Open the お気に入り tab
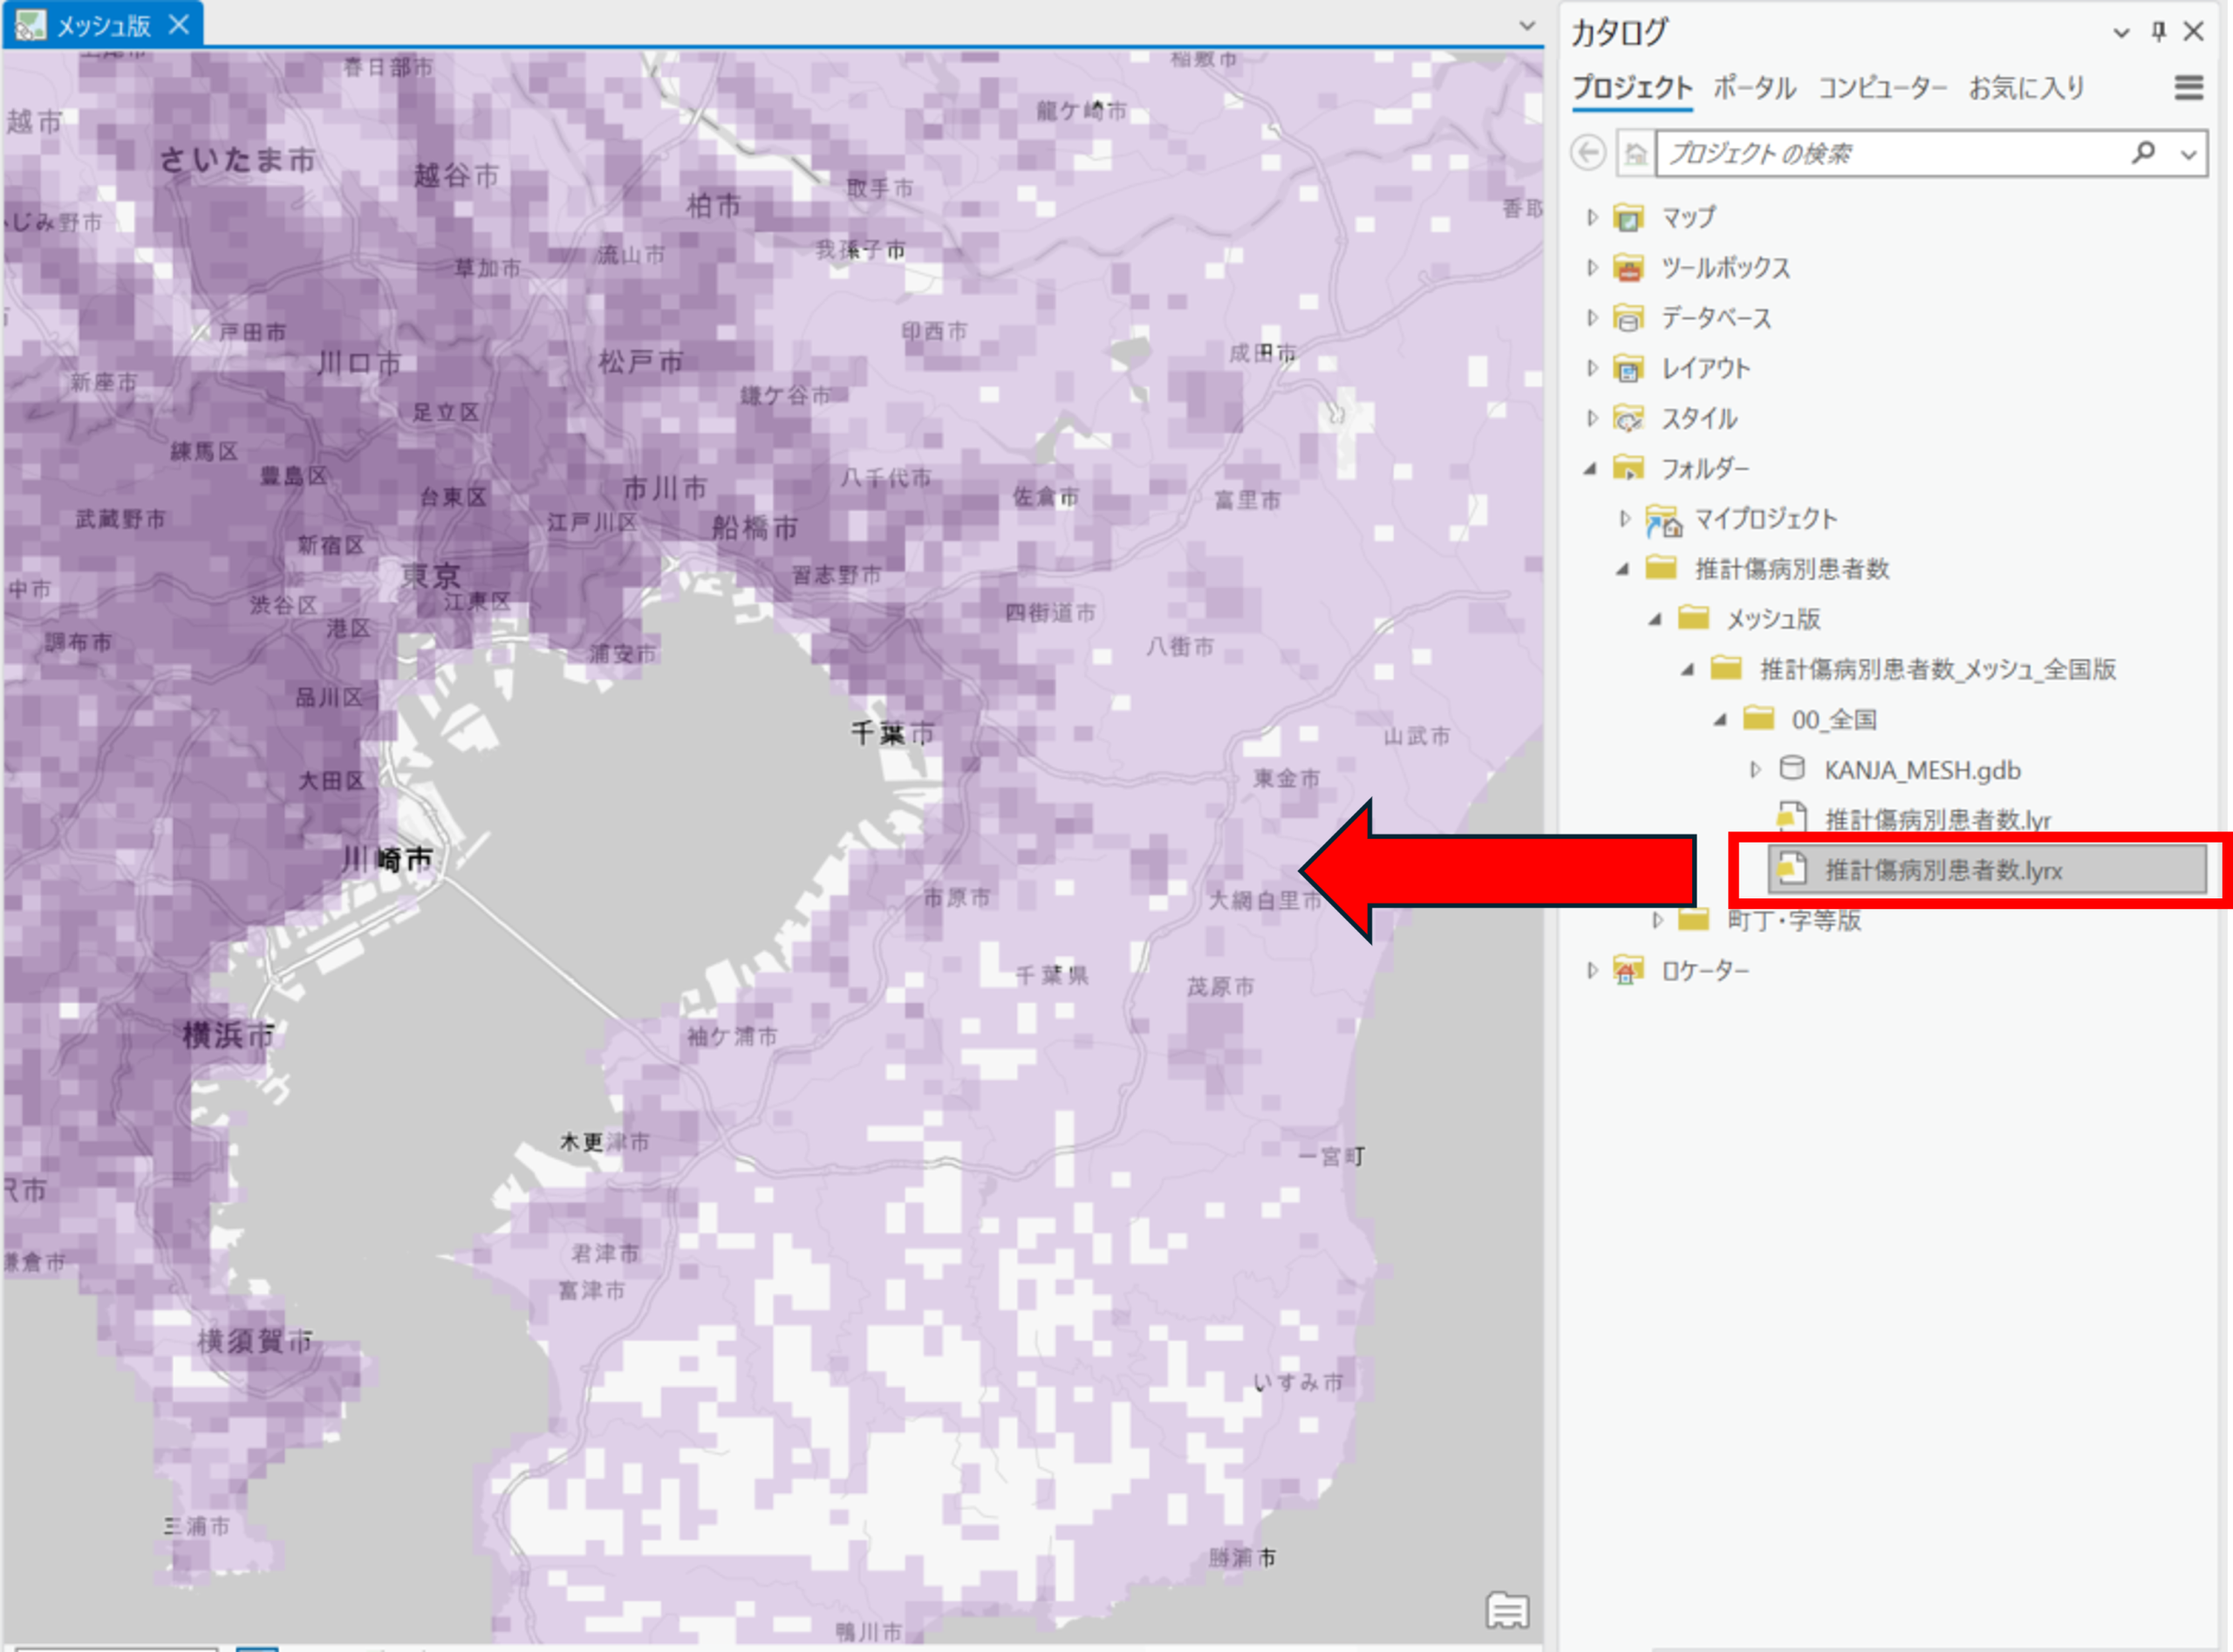This screenshot has width=2233, height=1652. tap(2026, 88)
